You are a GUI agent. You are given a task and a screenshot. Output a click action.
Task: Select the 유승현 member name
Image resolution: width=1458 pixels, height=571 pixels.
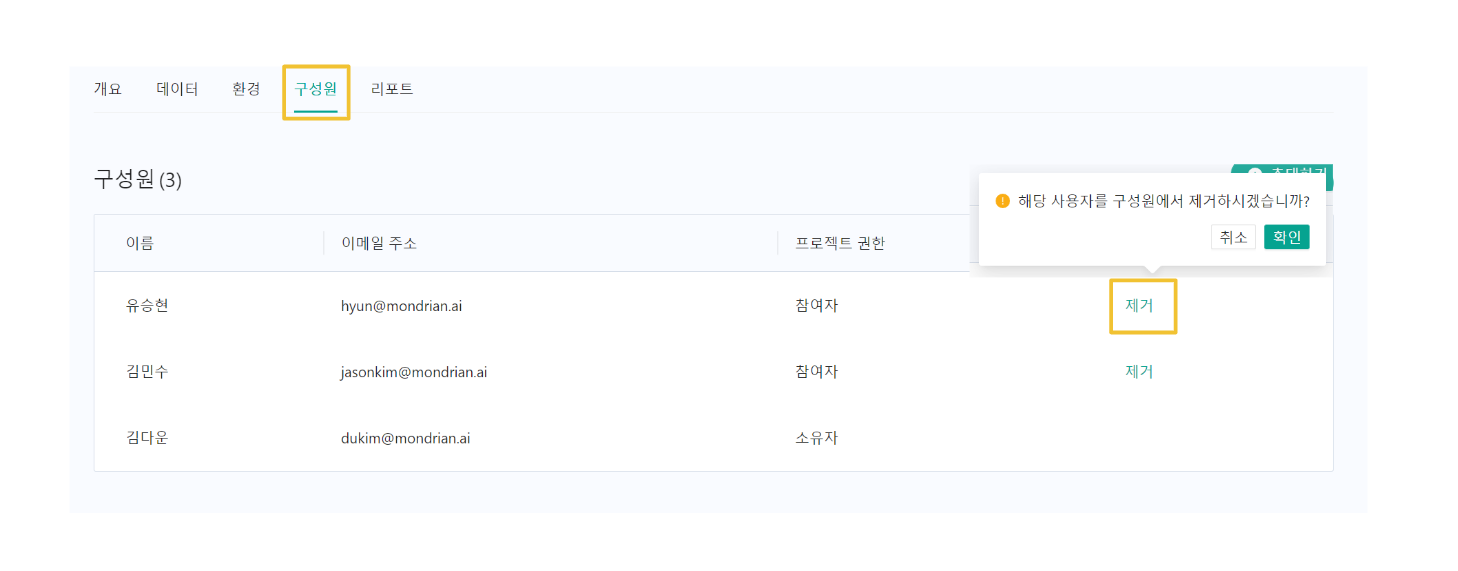click(147, 305)
